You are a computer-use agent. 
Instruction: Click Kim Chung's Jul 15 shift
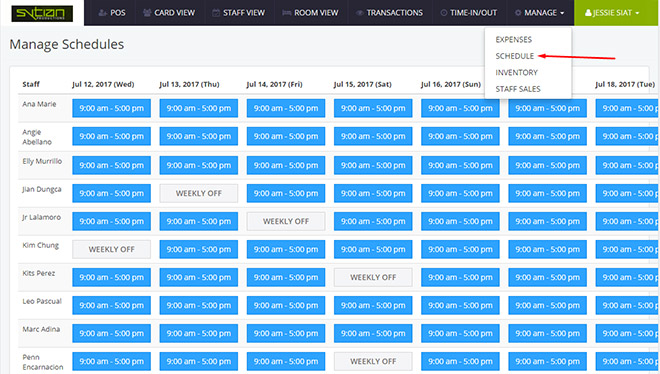(373, 249)
